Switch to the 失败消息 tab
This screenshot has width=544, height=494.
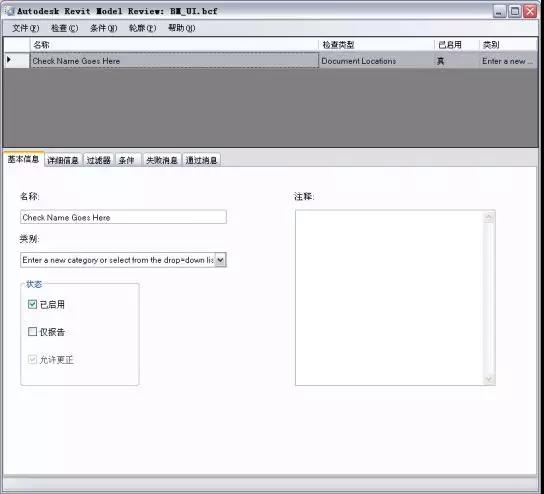162,160
